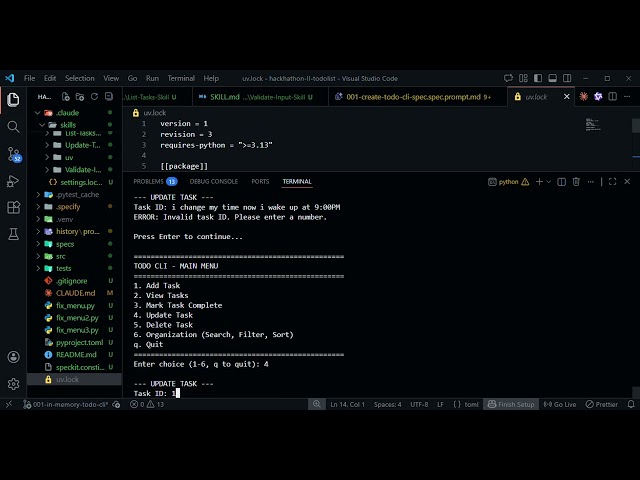Close the uv.lock editor tab
The image size is (640, 480).
pos(567,97)
